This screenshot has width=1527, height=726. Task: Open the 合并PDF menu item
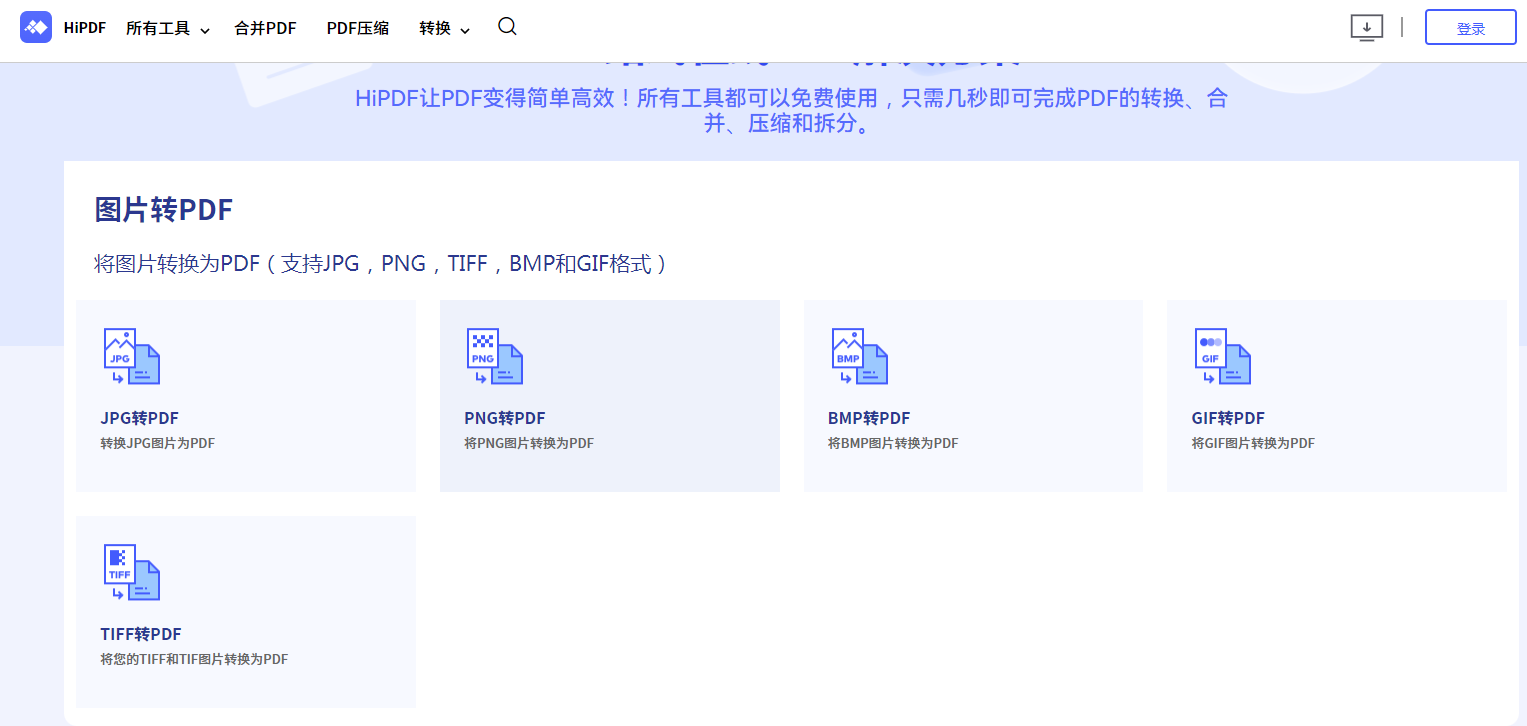[x=265, y=28]
